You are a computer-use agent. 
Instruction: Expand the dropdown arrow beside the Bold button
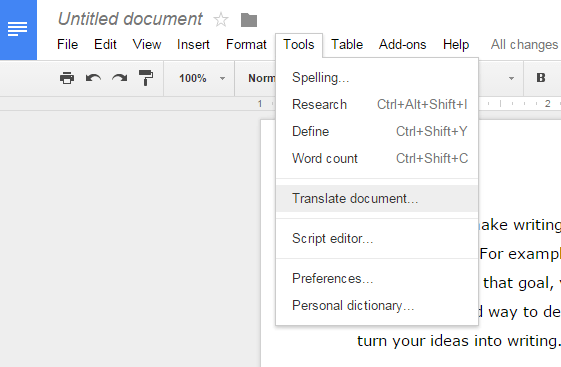[x=511, y=78]
